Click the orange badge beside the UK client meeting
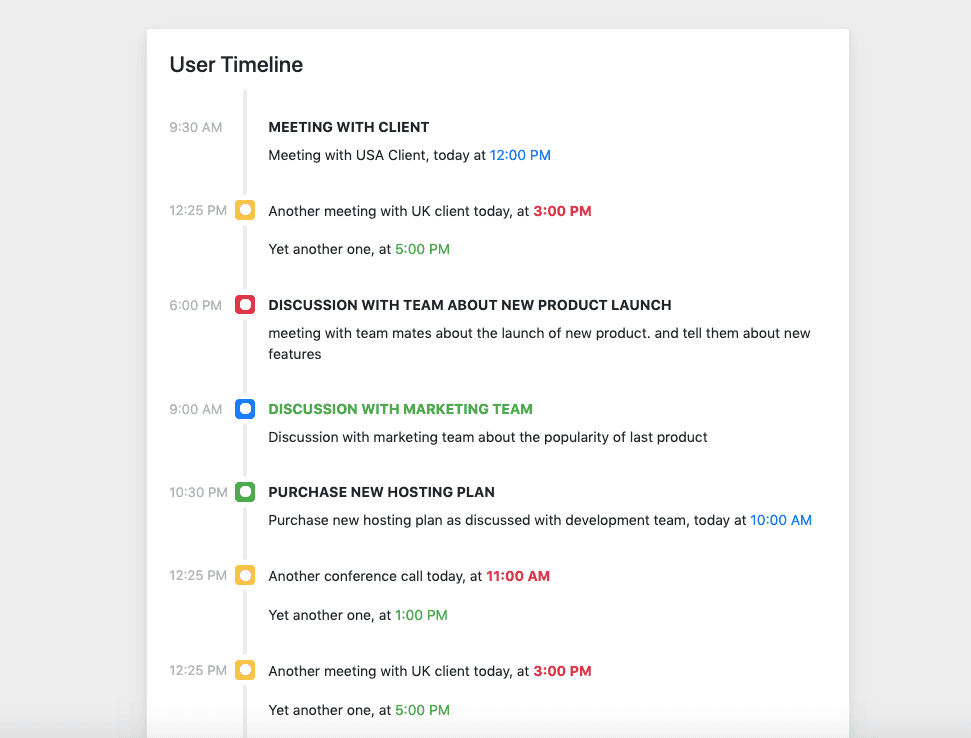Screen dimensions: 971x738 [245, 210]
